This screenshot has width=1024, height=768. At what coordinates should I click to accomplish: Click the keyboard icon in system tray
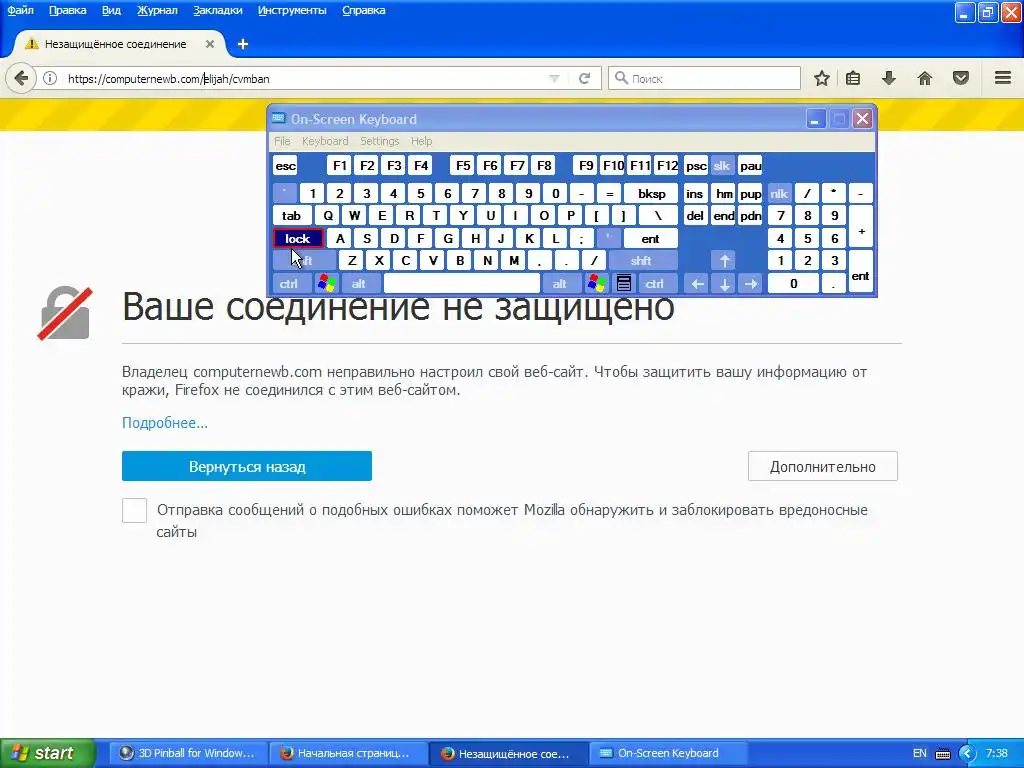click(943, 754)
